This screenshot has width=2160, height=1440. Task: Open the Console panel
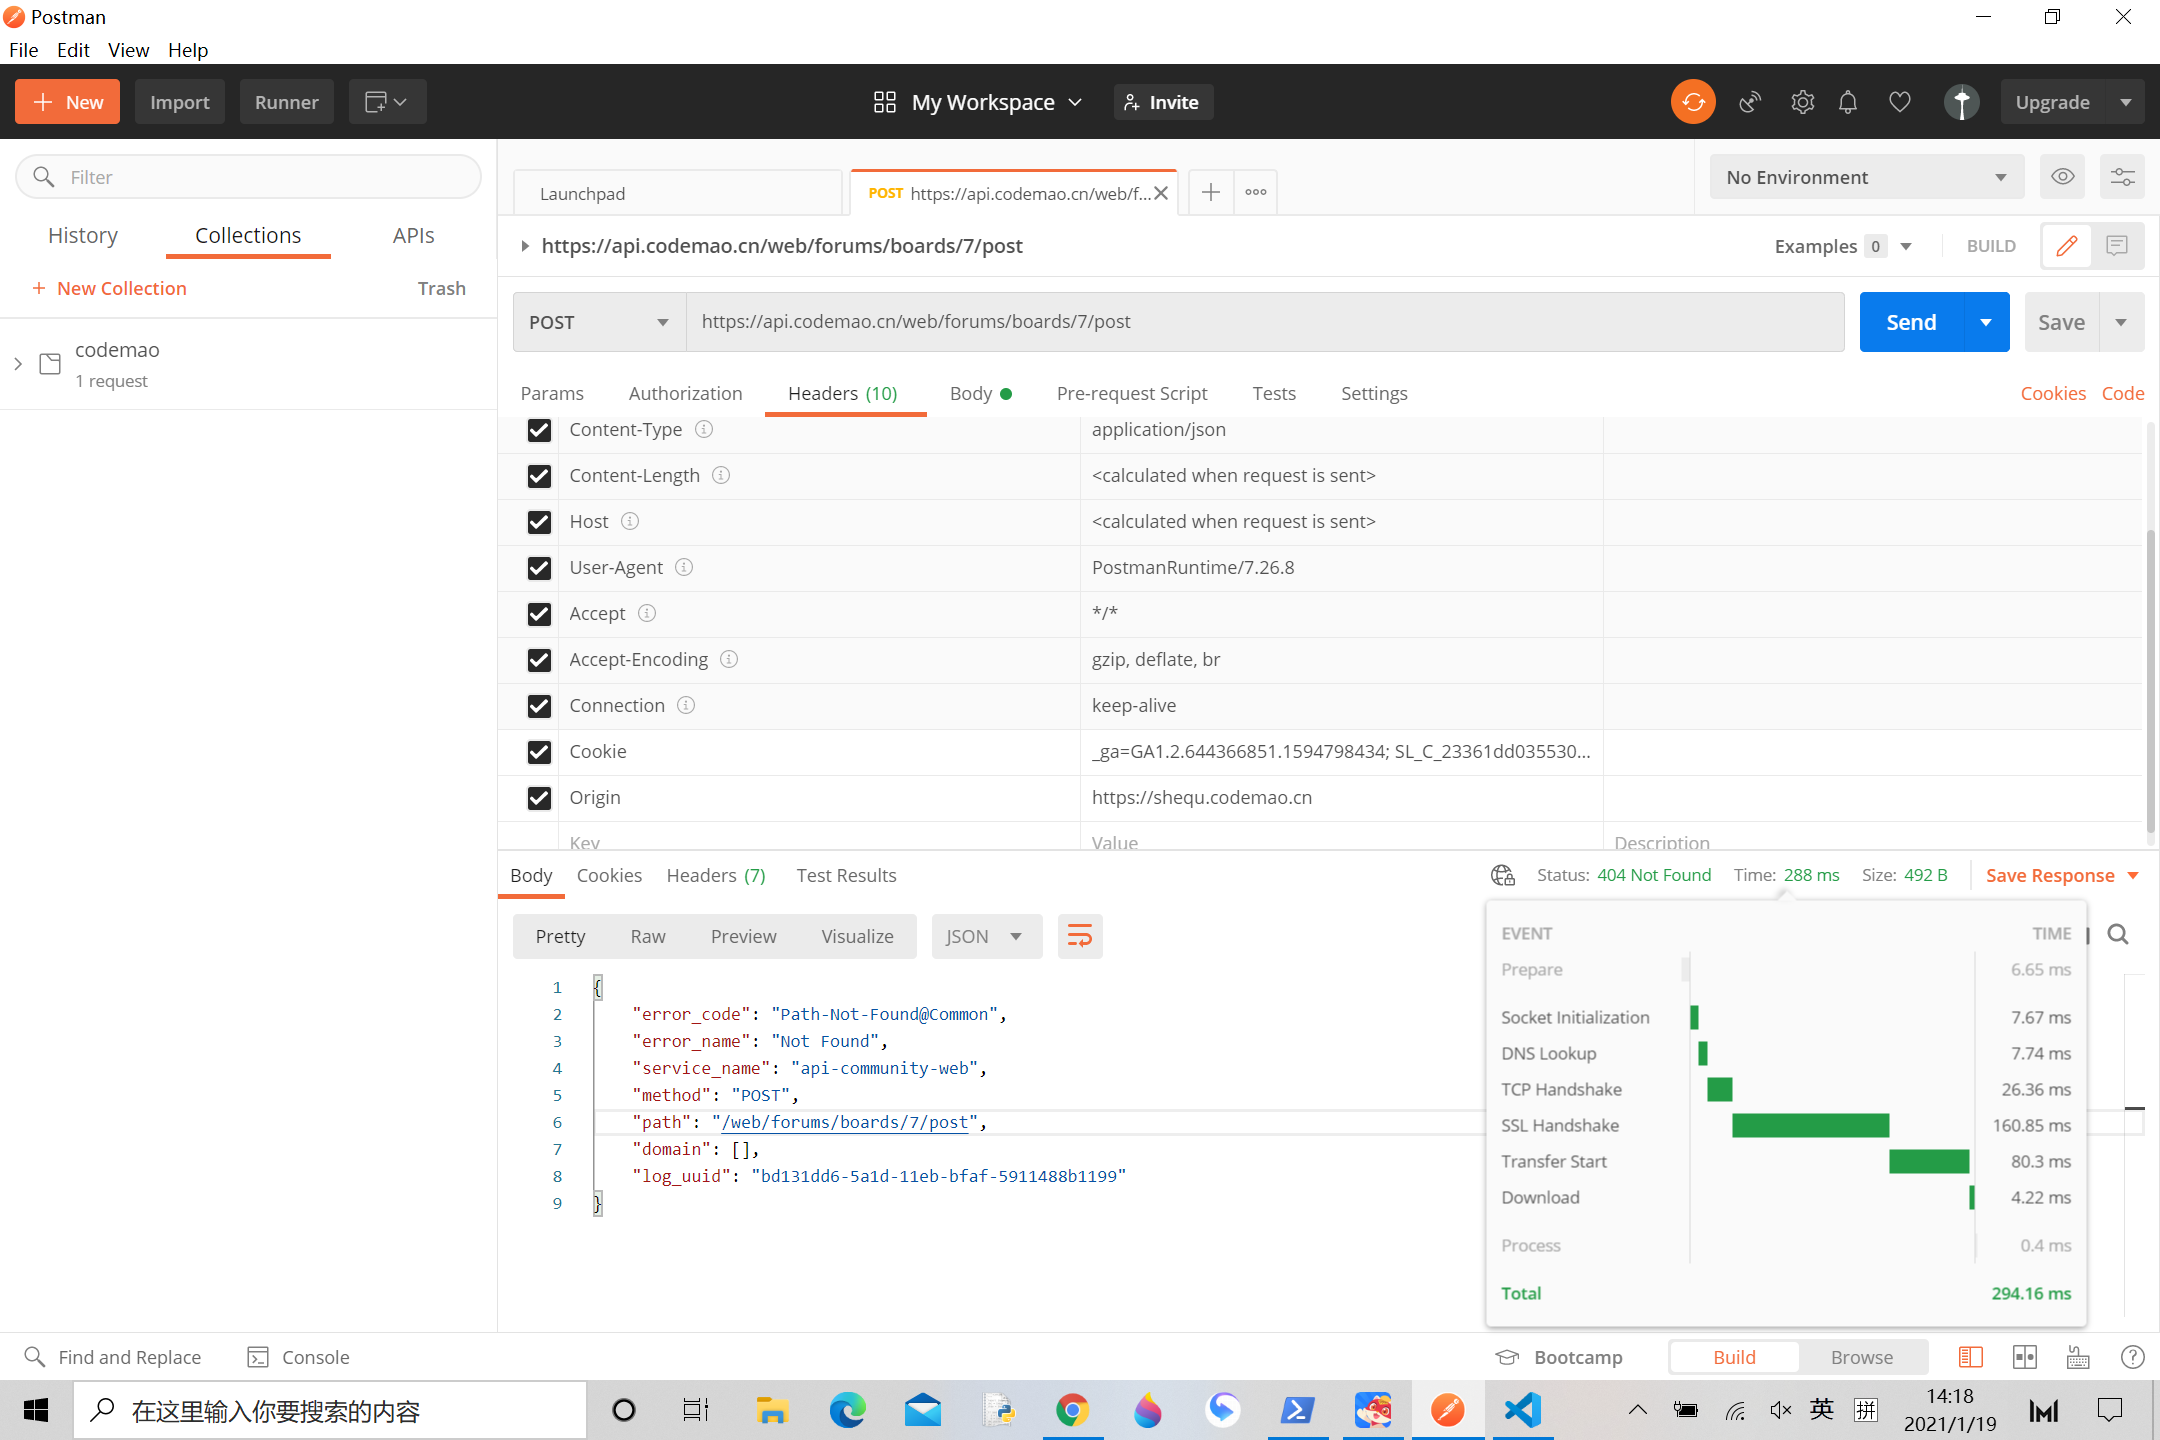[298, 1357]
